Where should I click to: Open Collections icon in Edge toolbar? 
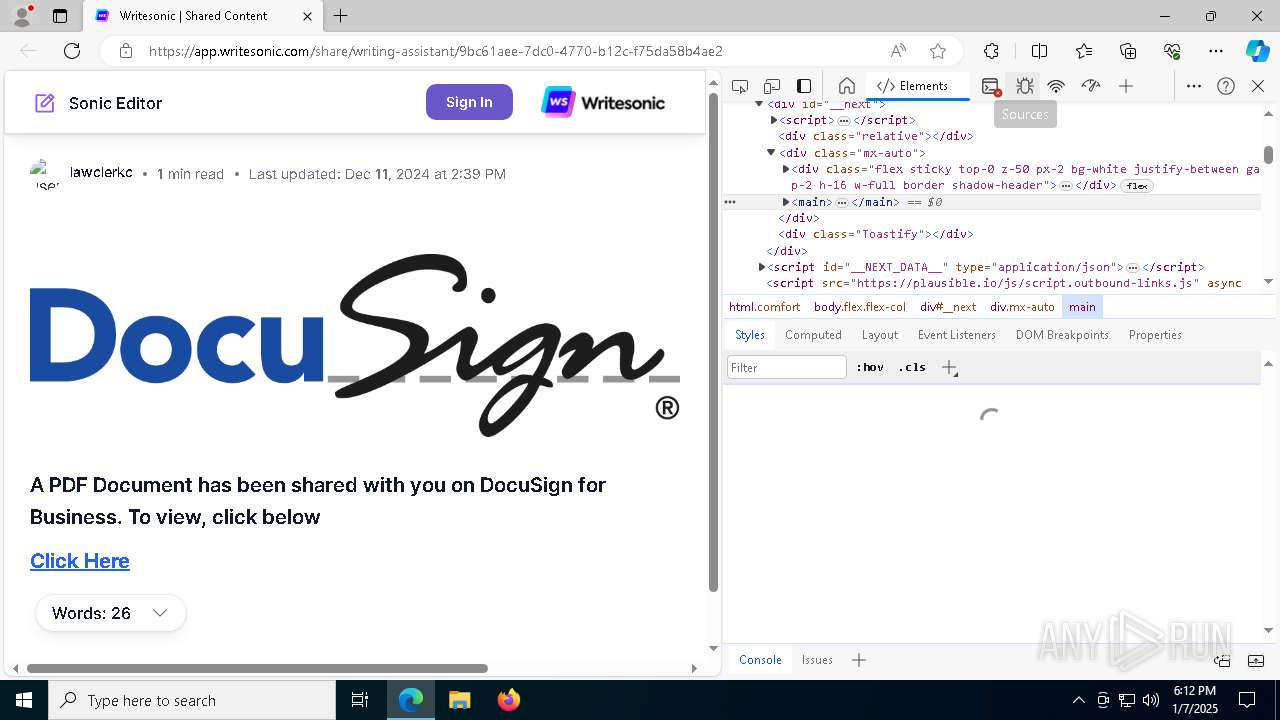coord(1128,51)
